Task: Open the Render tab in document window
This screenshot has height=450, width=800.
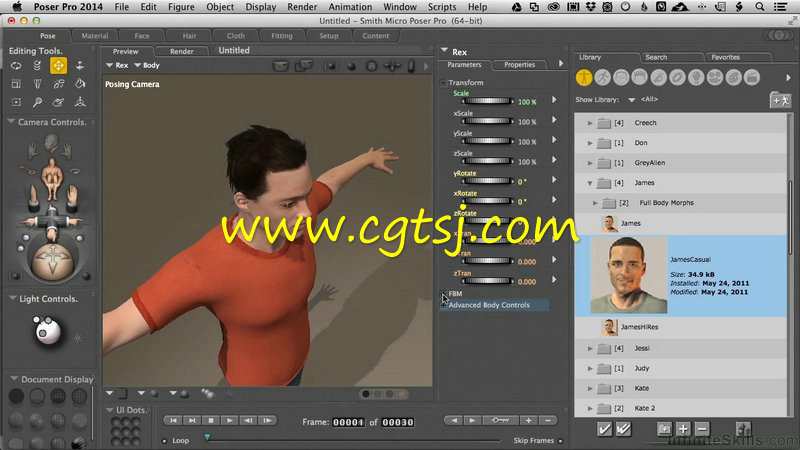Action: pos(182,51)
